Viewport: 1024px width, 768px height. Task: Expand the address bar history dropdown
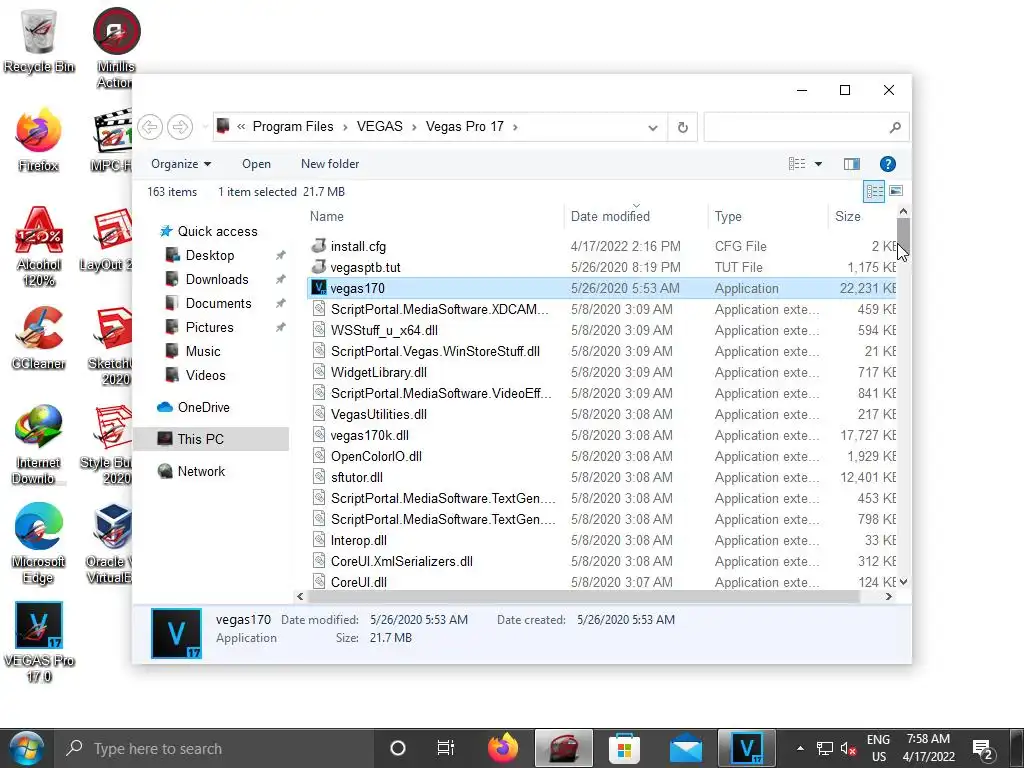[x=652, y=127]
